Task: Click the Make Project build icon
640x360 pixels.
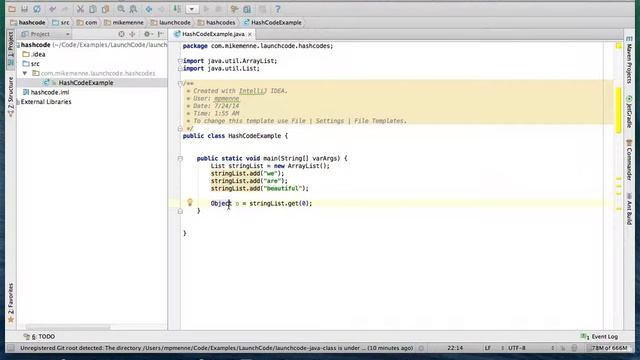Action: pyautogui.click(x=177, y=9)
